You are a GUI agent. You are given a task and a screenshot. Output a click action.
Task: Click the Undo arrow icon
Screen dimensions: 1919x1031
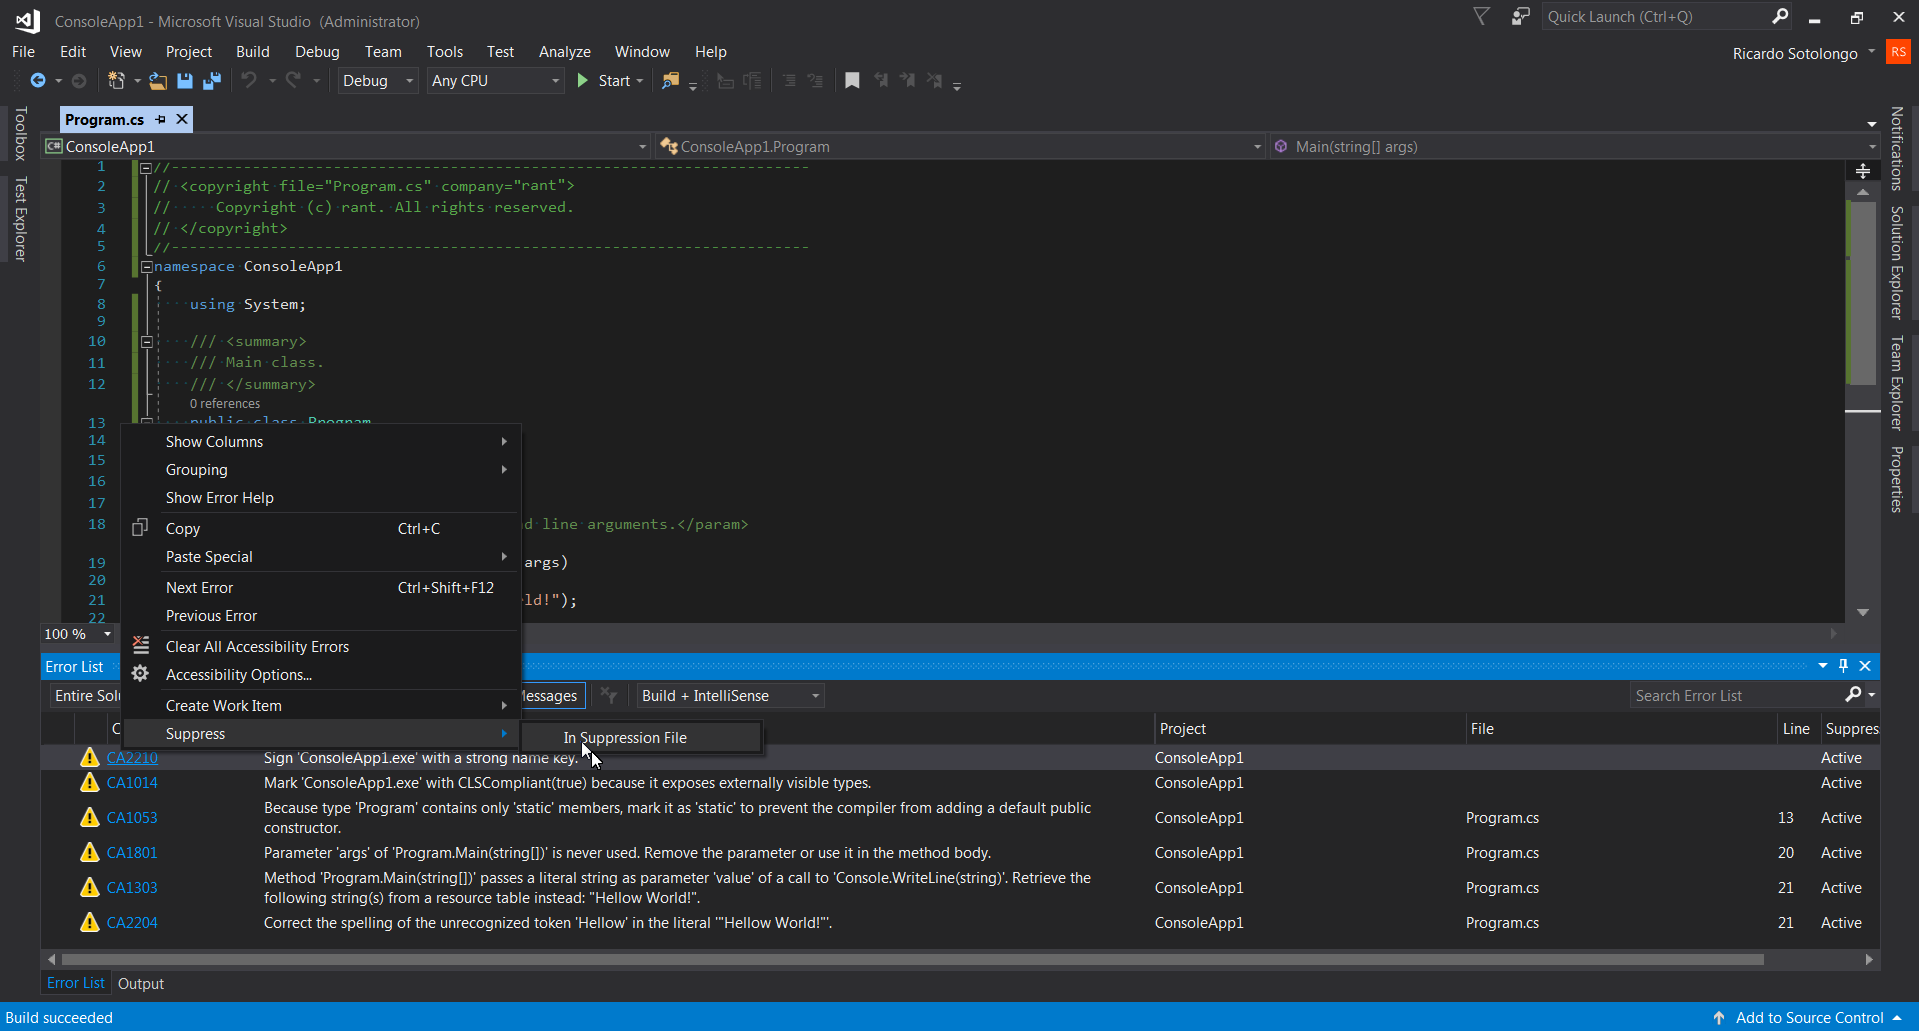[249, 81]
